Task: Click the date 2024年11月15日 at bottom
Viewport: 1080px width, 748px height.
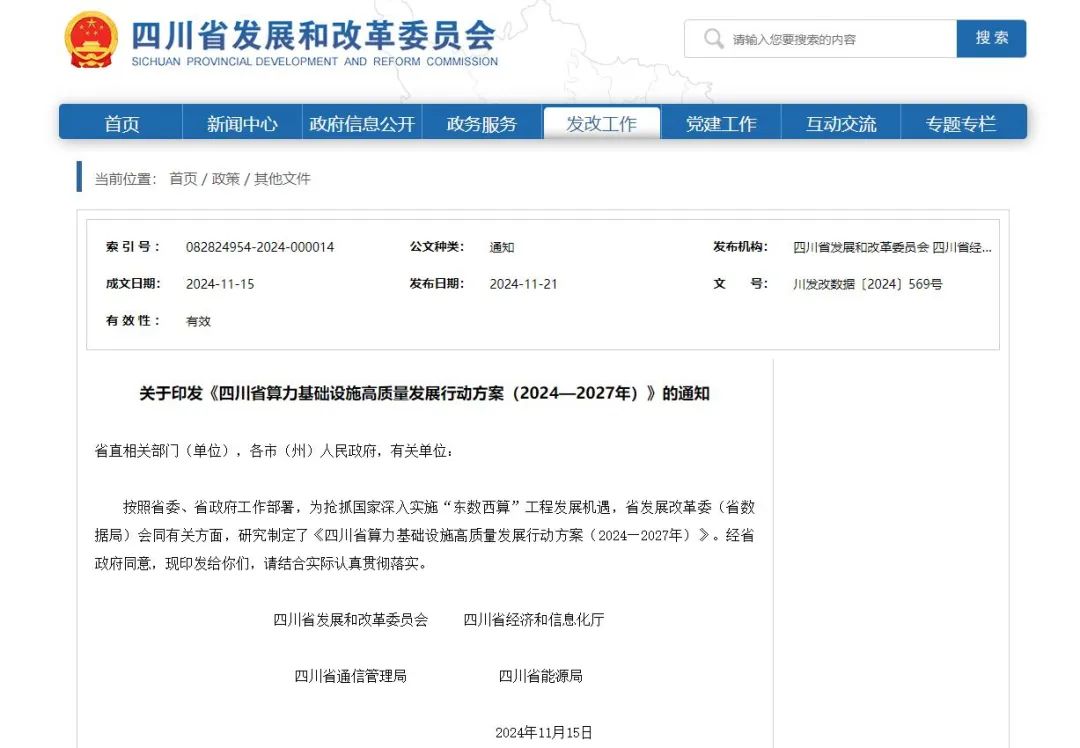Action: [x=543, y=733]
